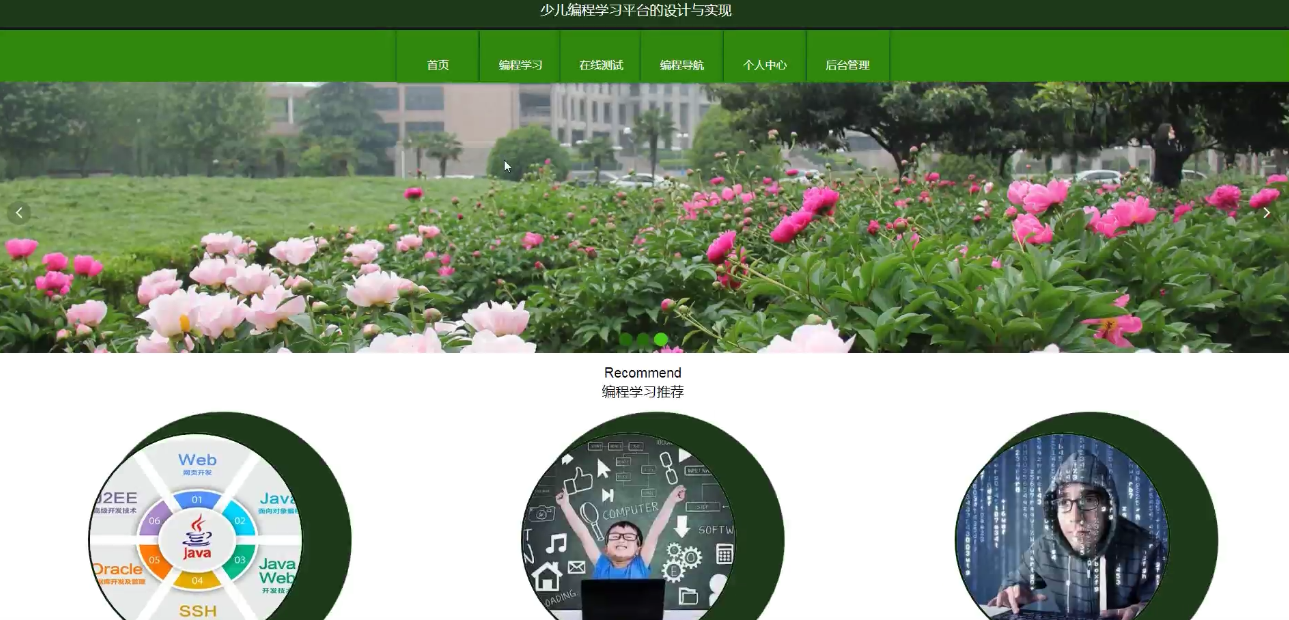Go to 编程学习 in the nav bar
The width and height of the screenshot is (1289, 620).
click(520, 65)
